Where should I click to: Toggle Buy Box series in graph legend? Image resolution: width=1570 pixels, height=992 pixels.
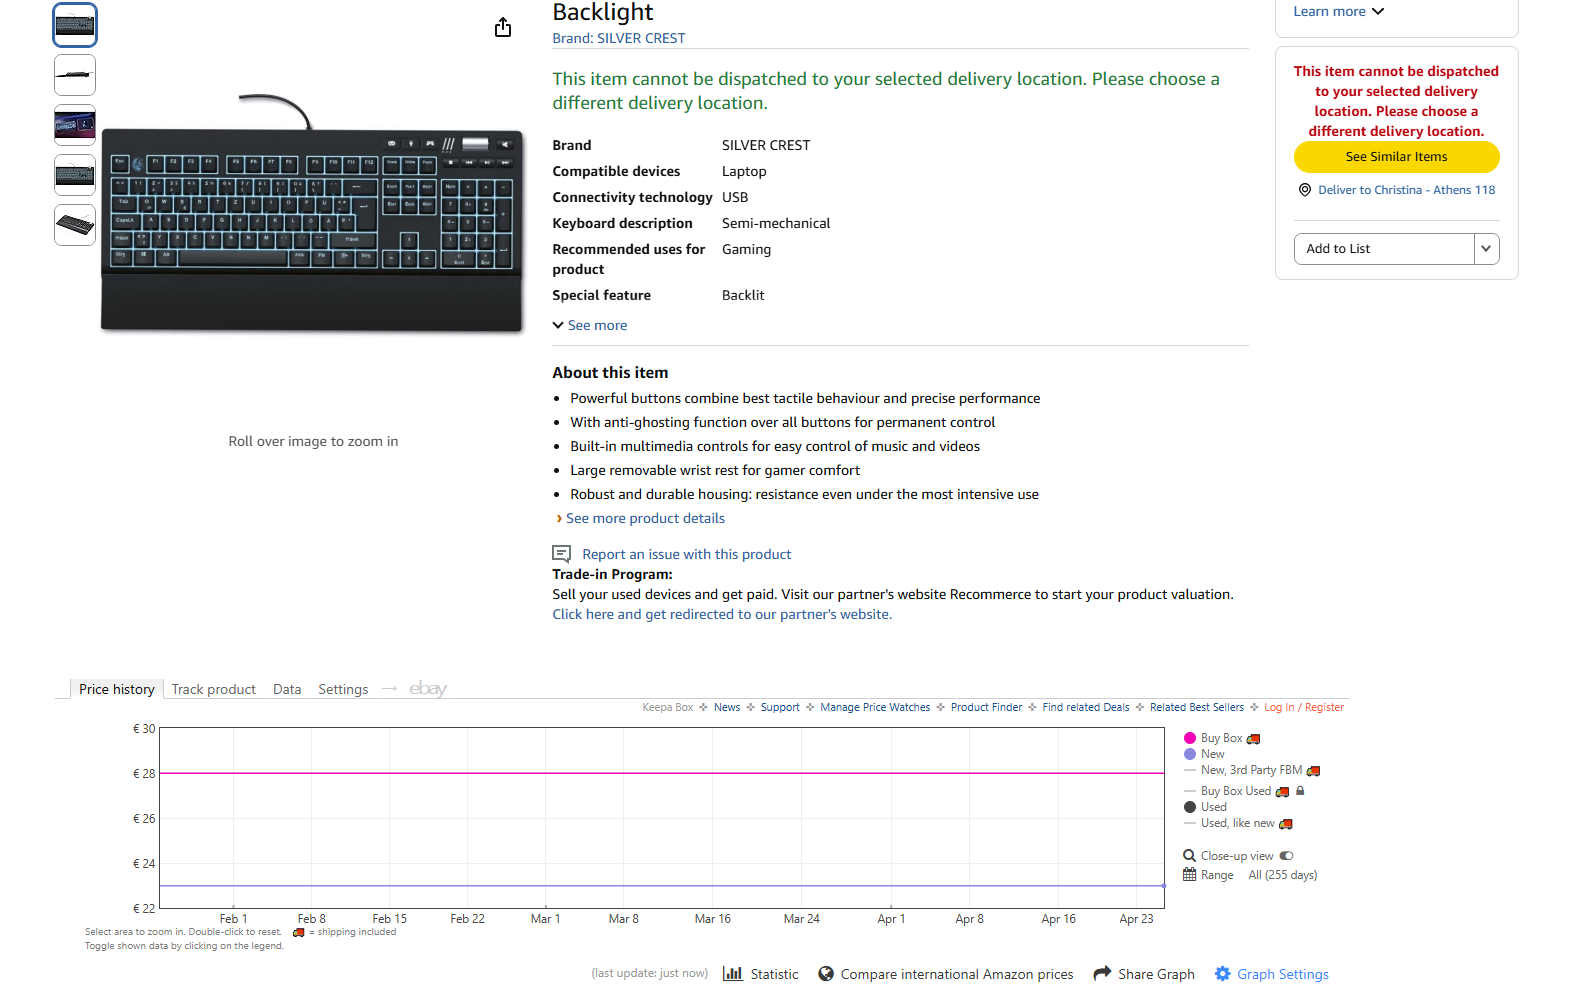1222,738
